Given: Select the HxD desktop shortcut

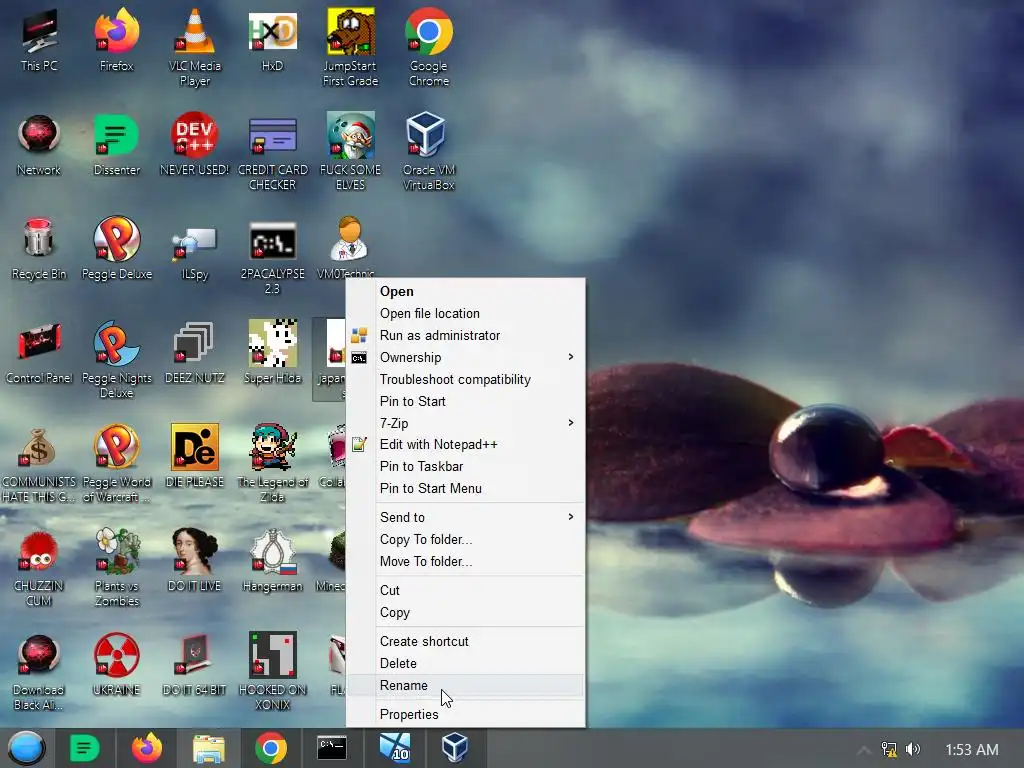Looking at the screenshot, I should click(x=272, y=40).
